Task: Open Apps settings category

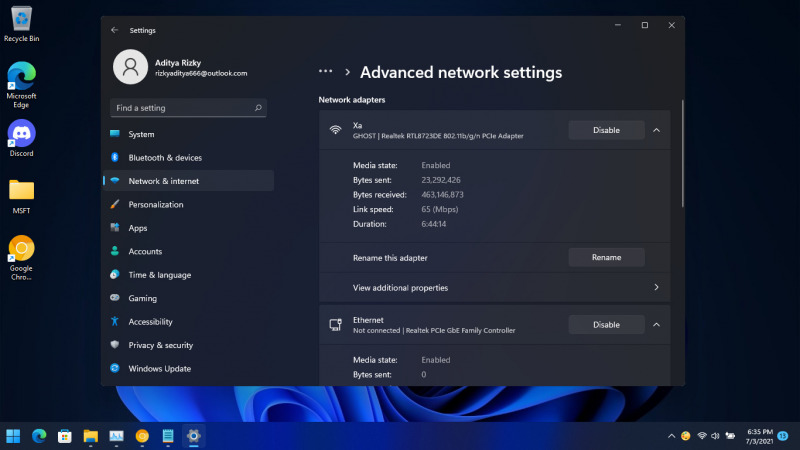Action: coord(189,228)
